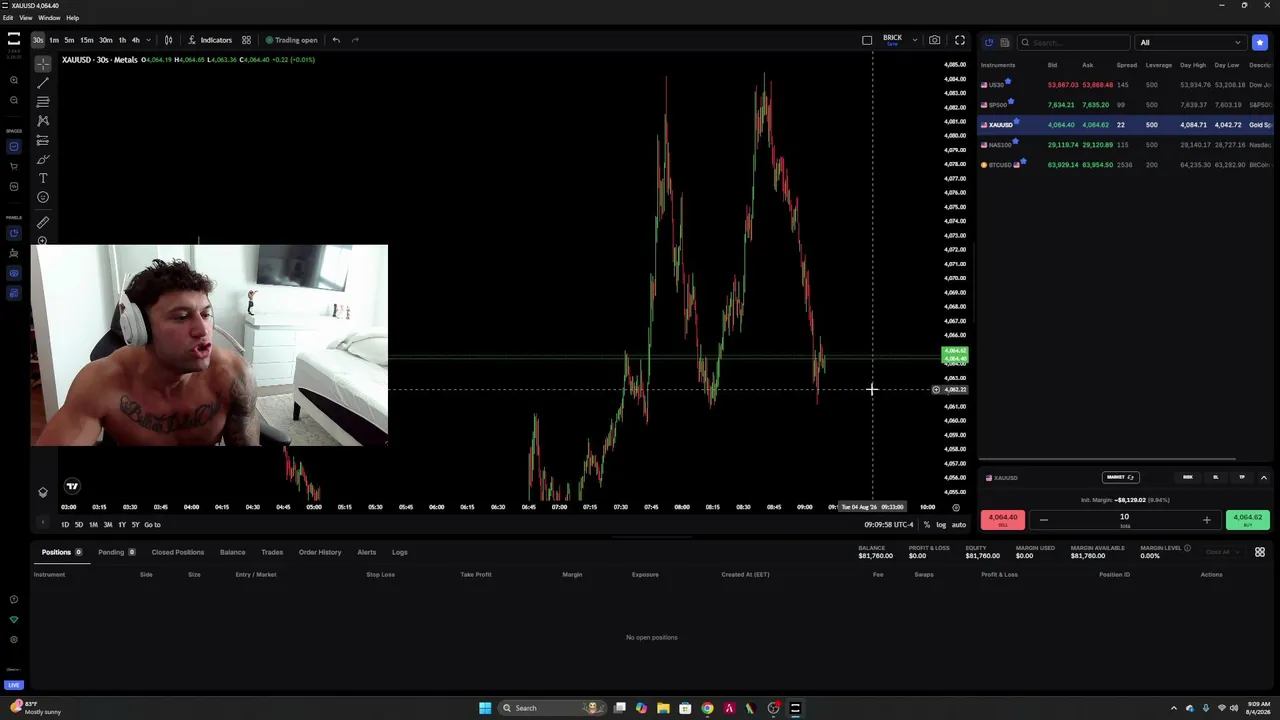Open the cart icon in Spaces sidebar
The image size is (1280, 720).
click(14, 166)
